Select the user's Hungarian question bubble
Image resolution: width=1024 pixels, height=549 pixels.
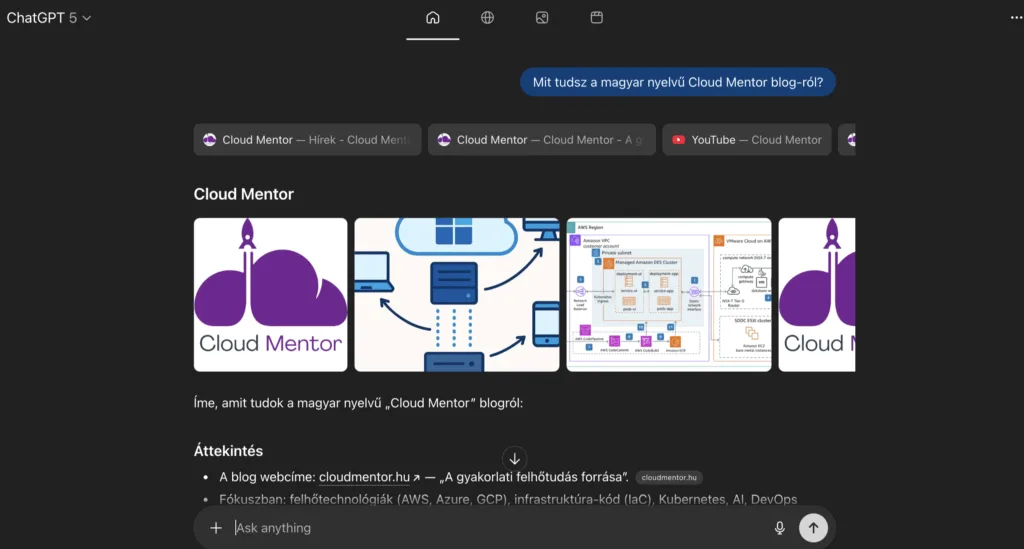(x=677, y=82)
